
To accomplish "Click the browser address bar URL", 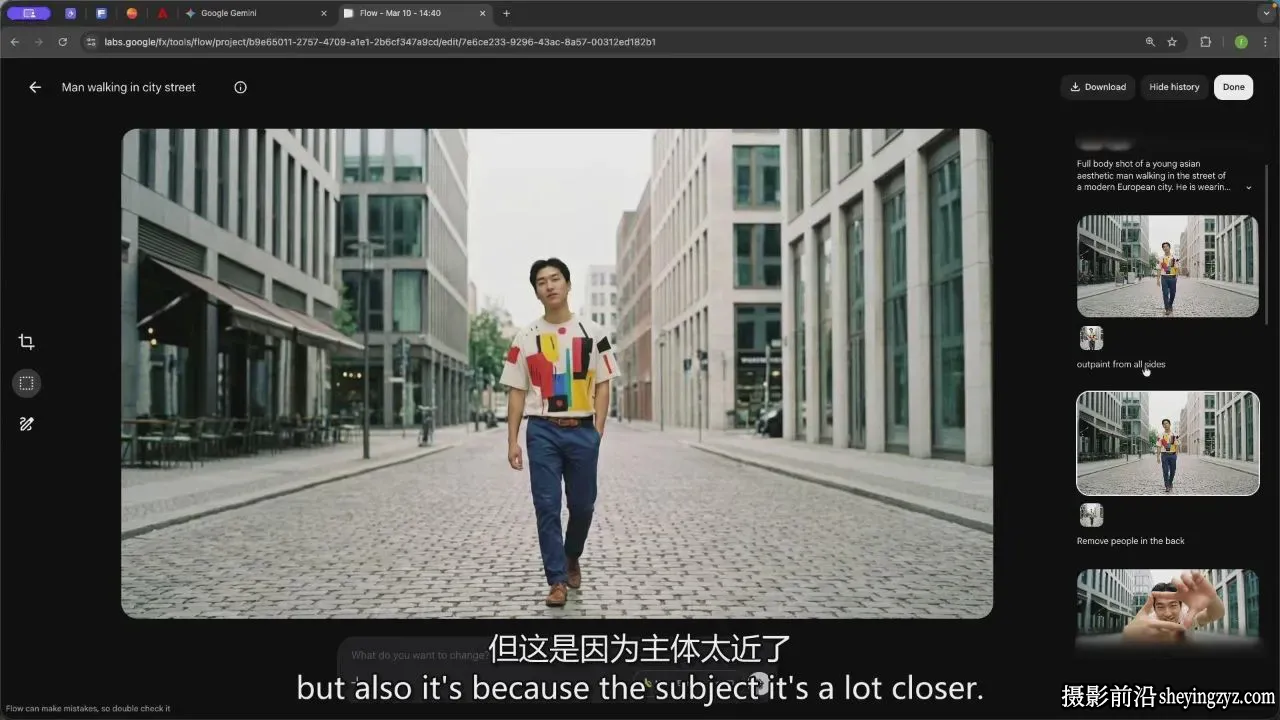I will point(380,42).
